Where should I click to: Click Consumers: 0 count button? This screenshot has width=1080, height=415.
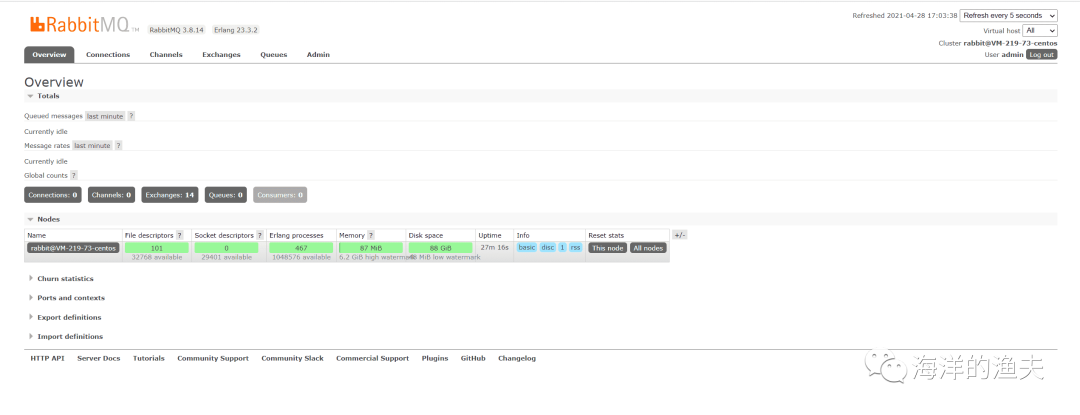[x=280, y=195]
